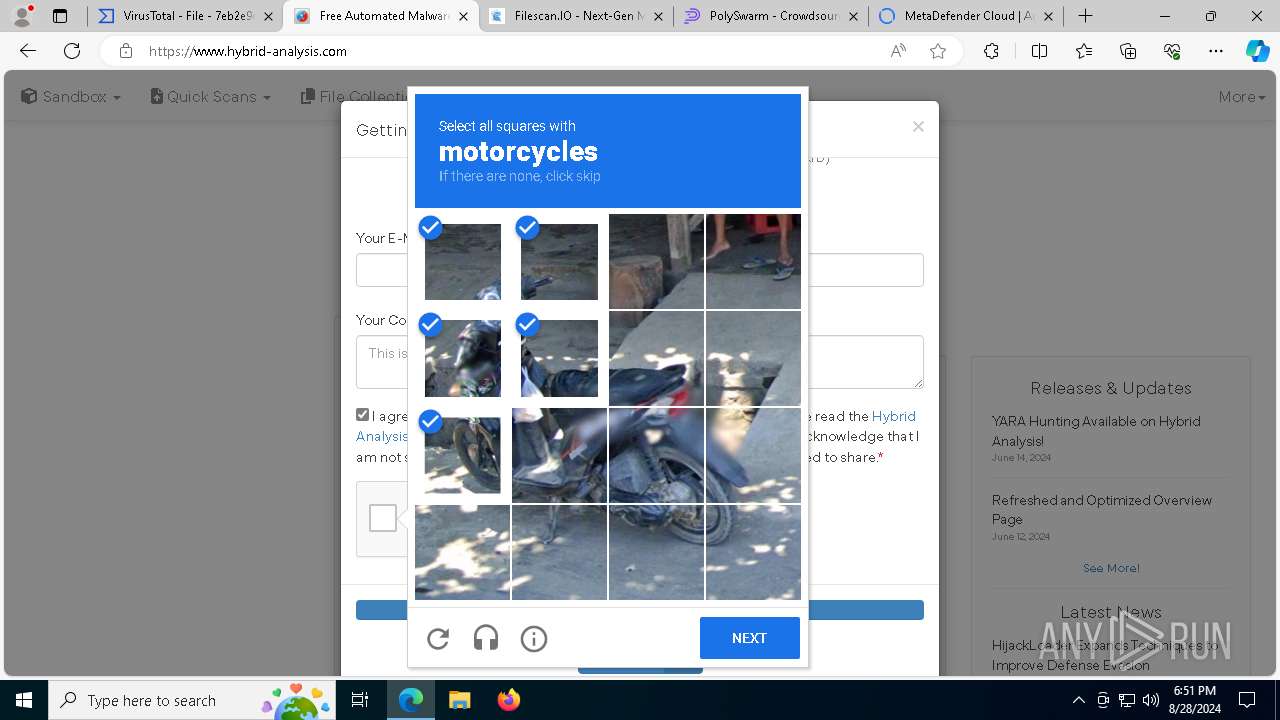
Task: Click the NEXT captcha button
Action: point(749,638)
